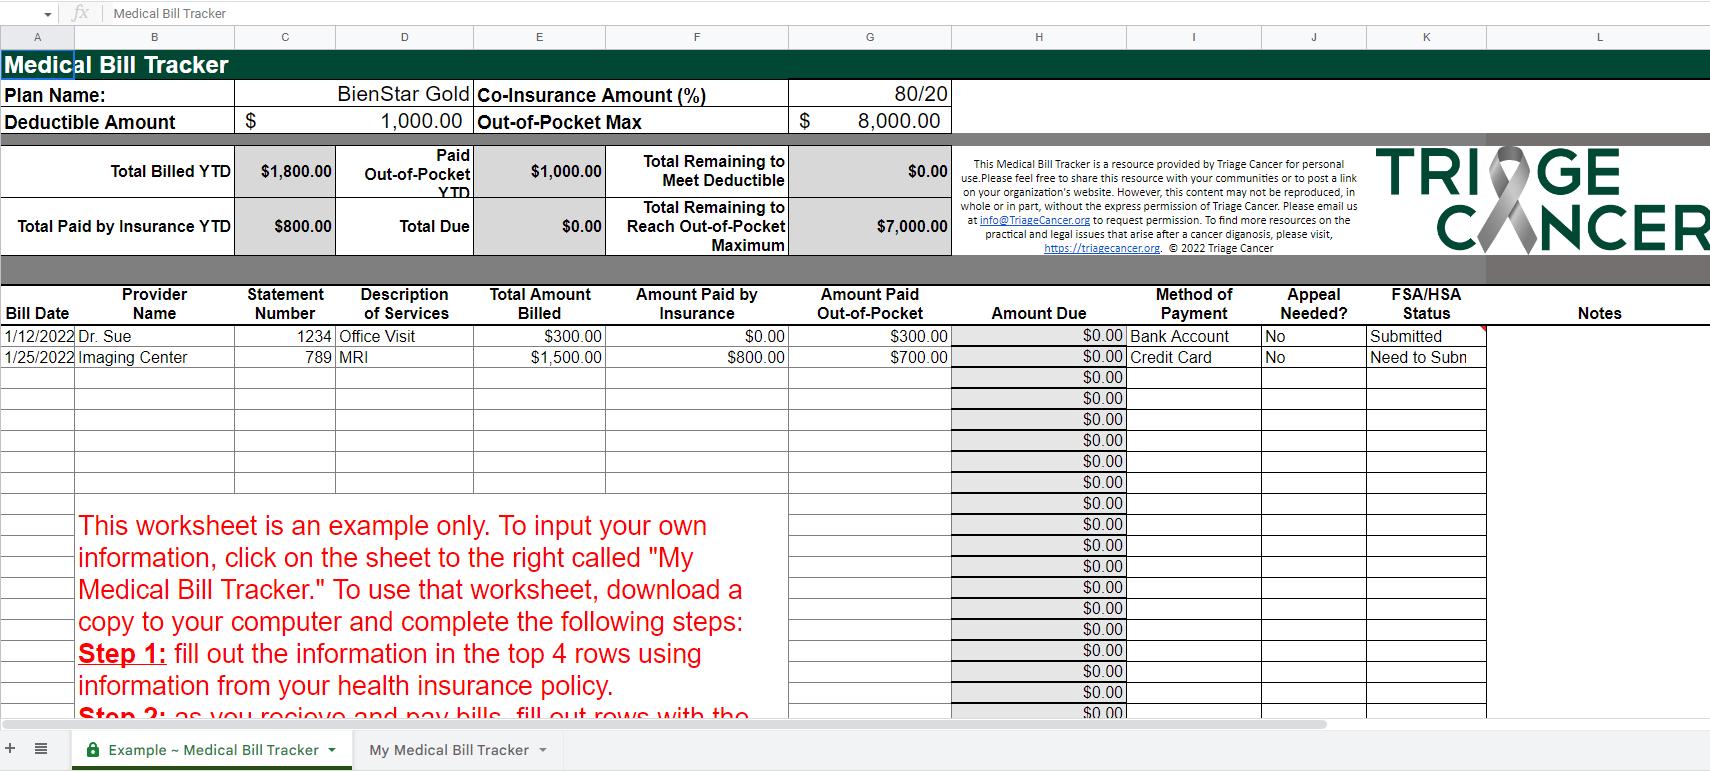Click the lock icon on the Example tab
The height and width of the screenshot is (772, 1710).
pos(93,750)
